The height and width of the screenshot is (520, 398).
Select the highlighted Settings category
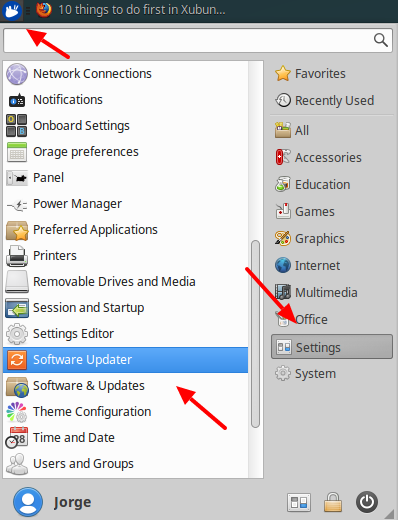pos(332,347)
